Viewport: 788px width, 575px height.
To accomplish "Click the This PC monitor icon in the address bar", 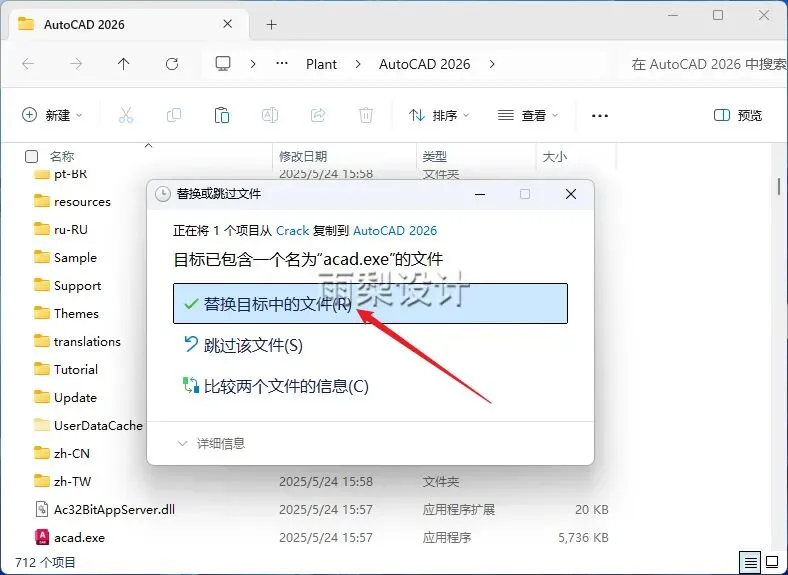I will click(x=223, y=64).
